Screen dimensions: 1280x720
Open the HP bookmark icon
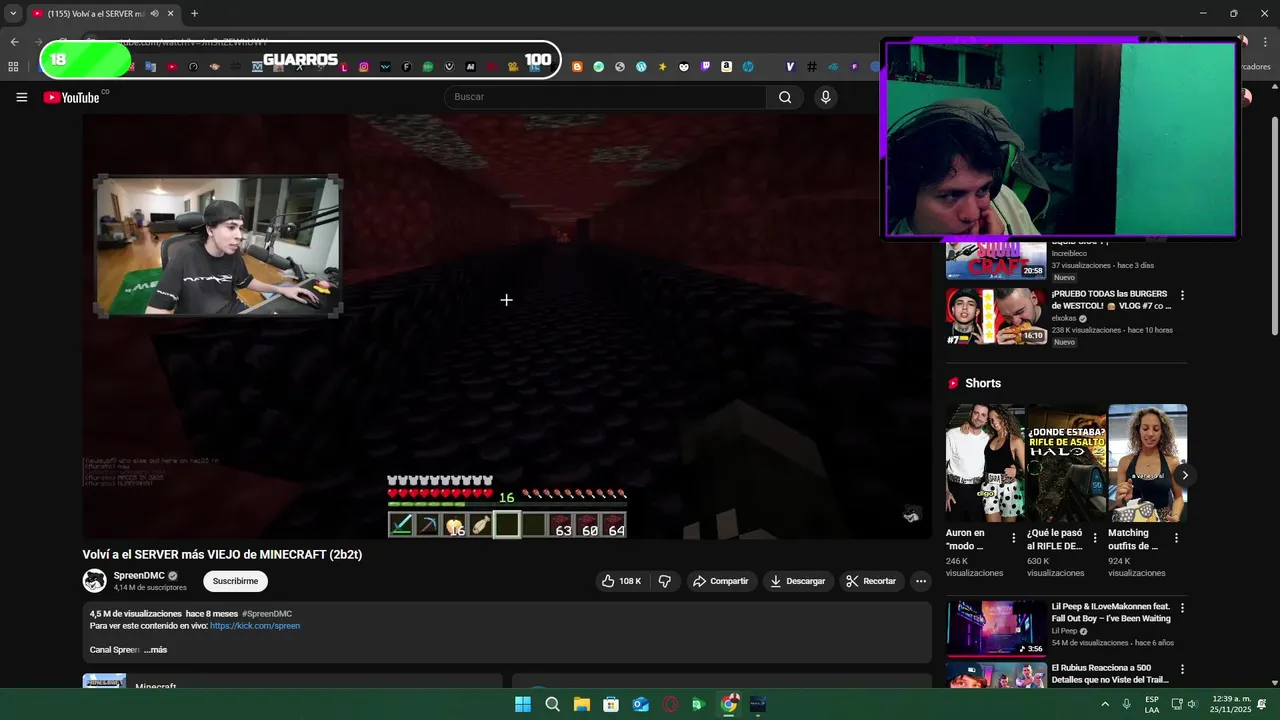click(748, 67)
